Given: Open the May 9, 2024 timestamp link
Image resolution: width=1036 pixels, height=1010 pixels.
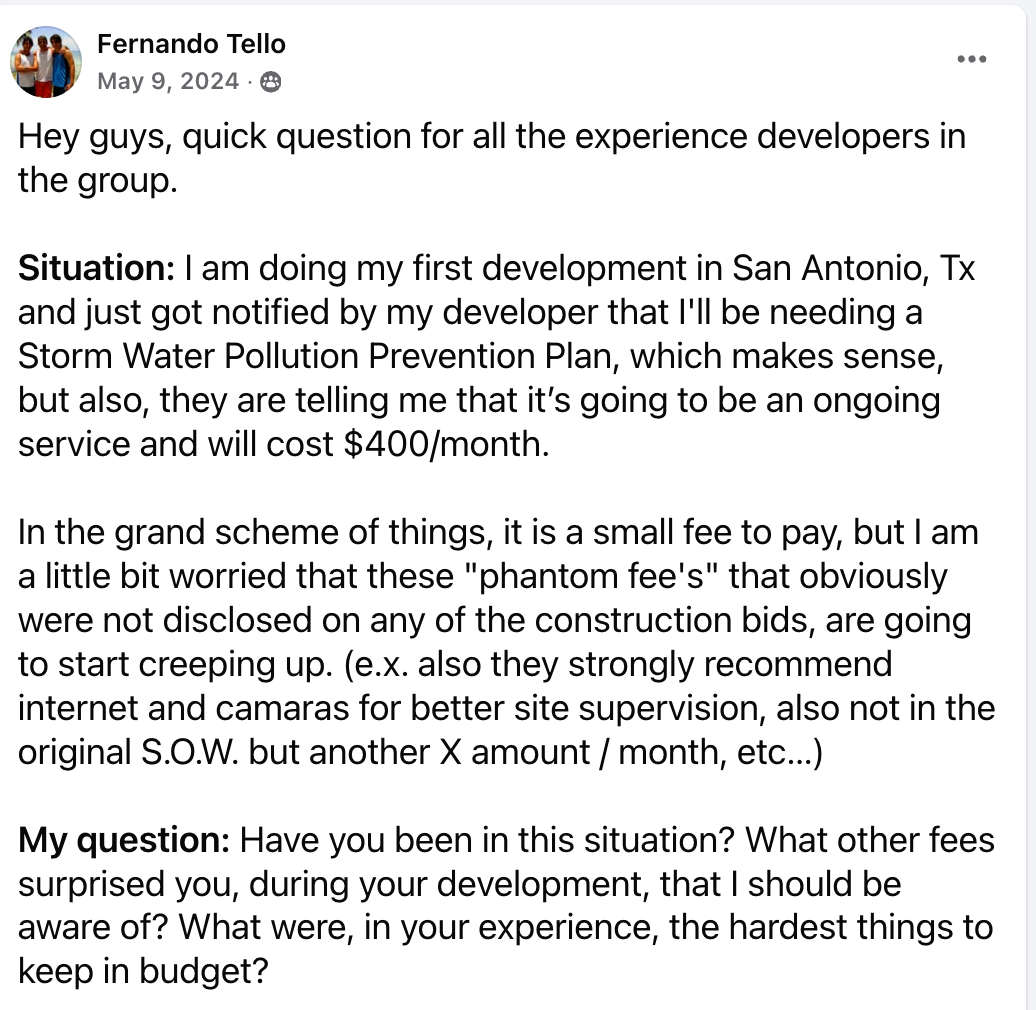Looking at the screenshot, I should [x=168, y=82].
